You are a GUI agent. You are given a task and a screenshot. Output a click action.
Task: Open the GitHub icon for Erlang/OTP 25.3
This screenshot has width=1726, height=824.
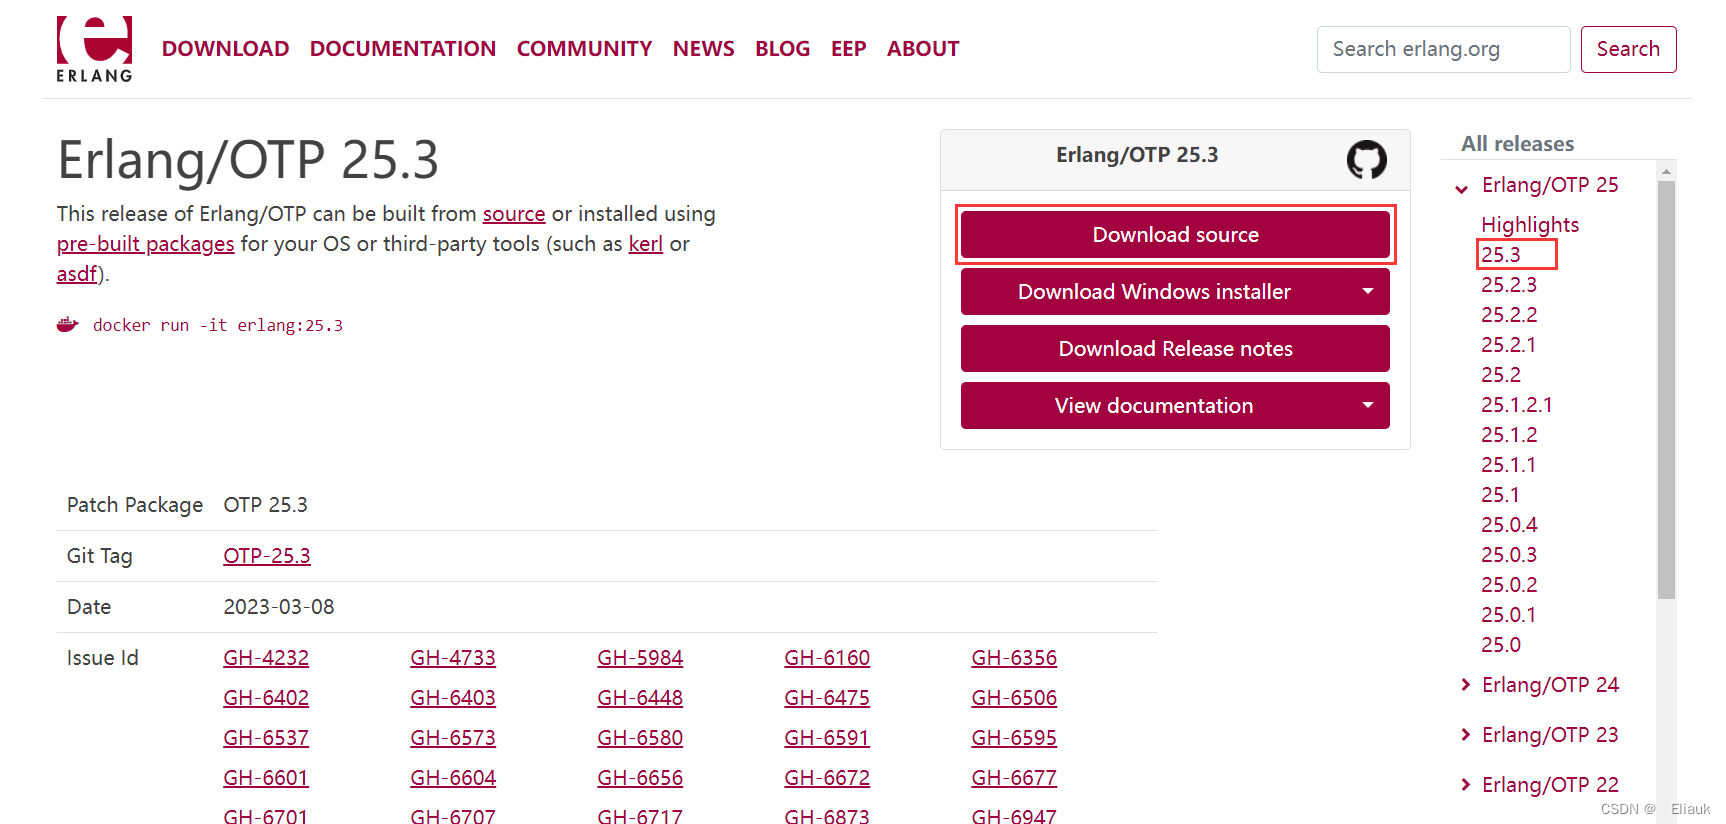click(1366, 159)
